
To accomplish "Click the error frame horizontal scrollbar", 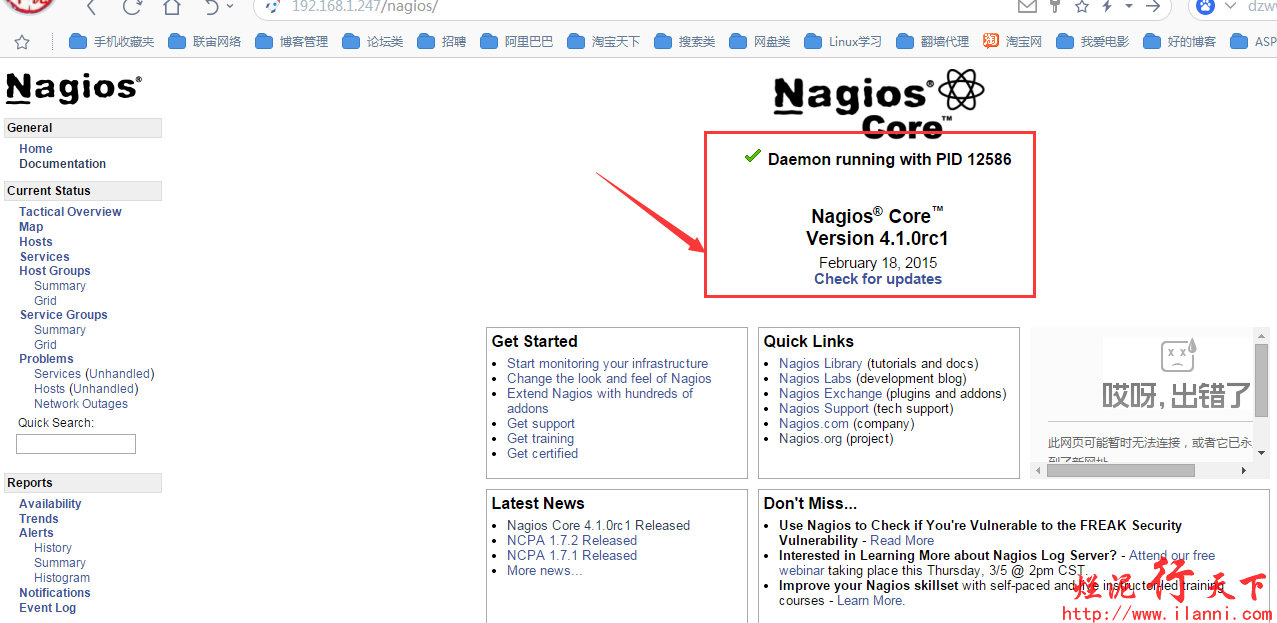I will [1121, 470].
